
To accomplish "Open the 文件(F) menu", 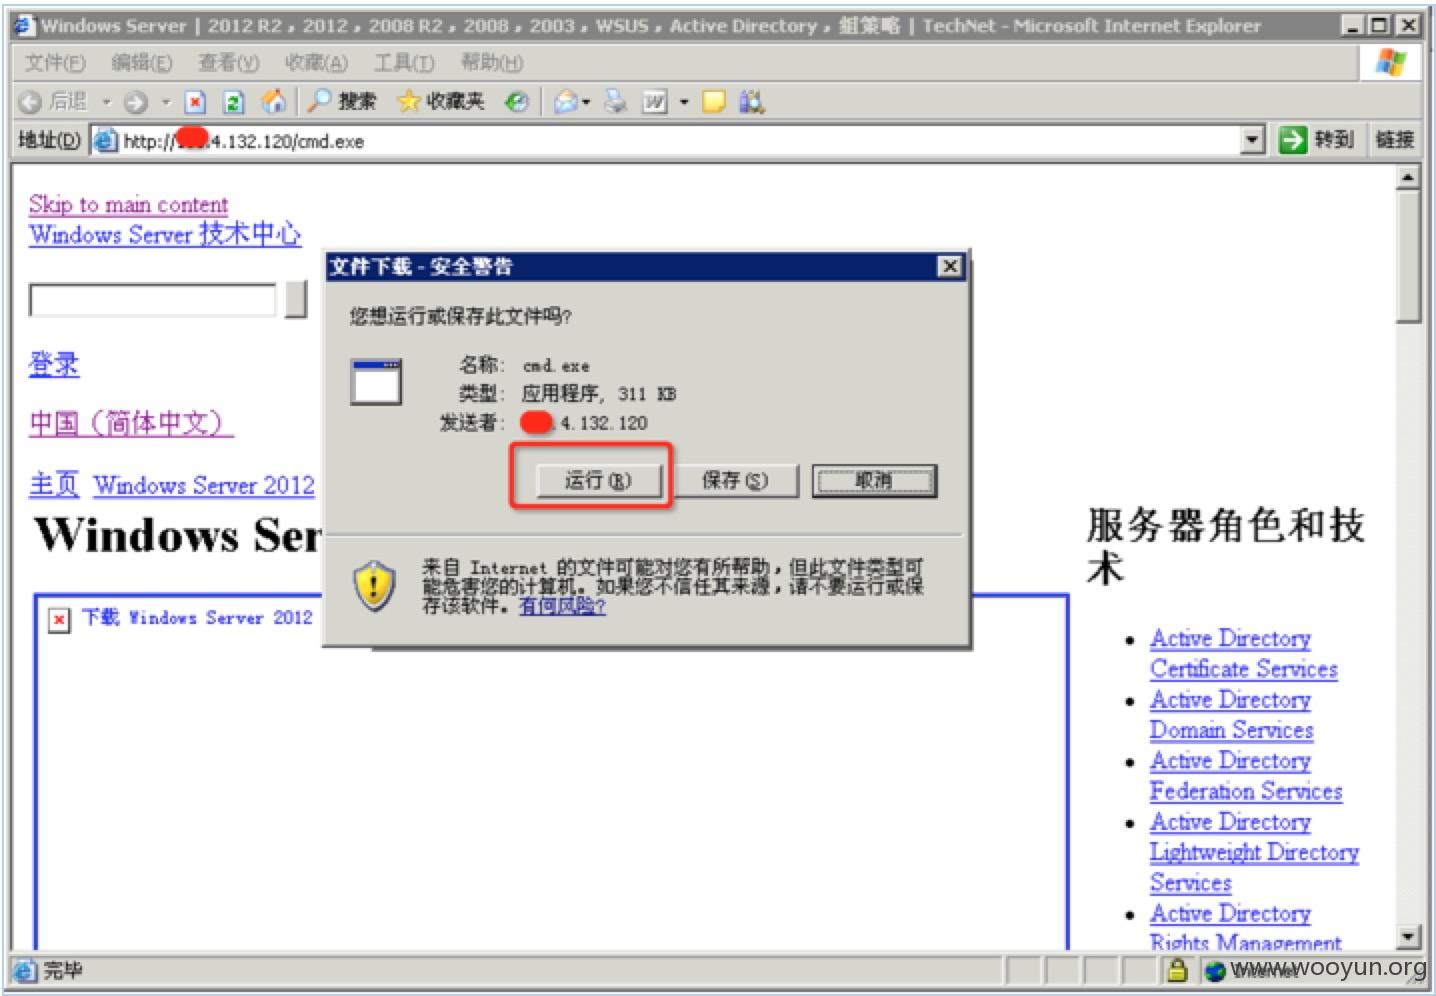I will point(55,63).
